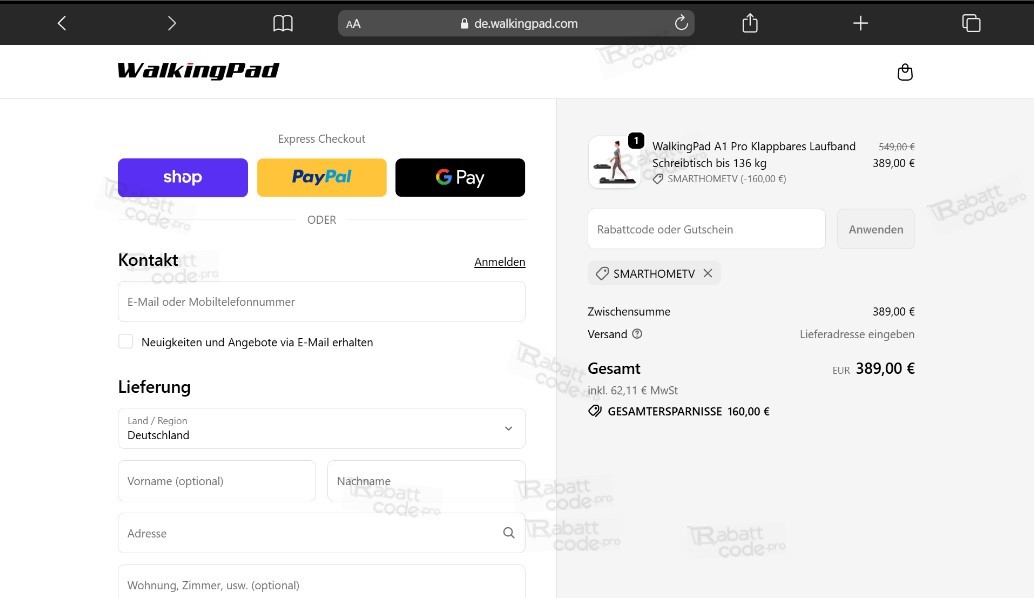Click the Anmelden link
This screenshot has height=598, width=1034.
pos(499,261)
